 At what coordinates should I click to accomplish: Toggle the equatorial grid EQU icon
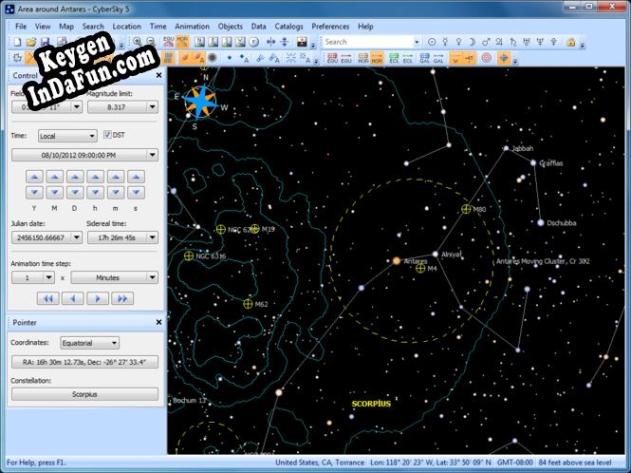(x=332, y=58)
